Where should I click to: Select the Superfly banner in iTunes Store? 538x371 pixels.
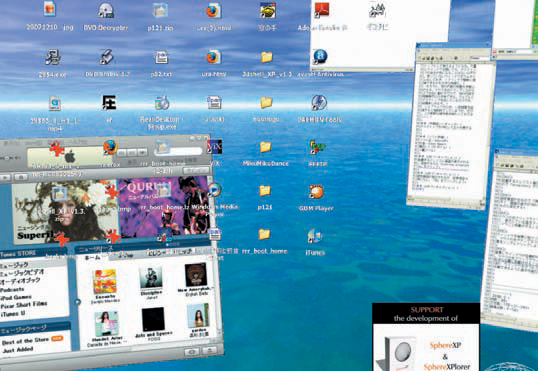click(x=65, y=211)
